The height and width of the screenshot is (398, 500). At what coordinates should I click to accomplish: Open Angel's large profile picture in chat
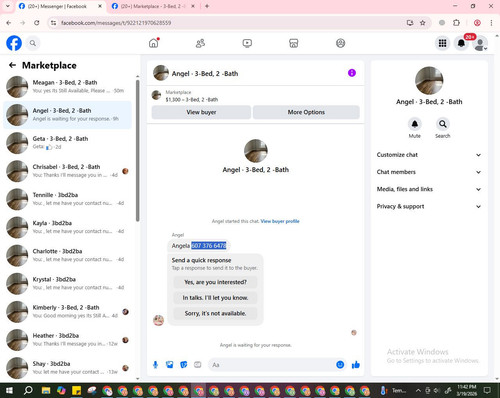point(256,151)
